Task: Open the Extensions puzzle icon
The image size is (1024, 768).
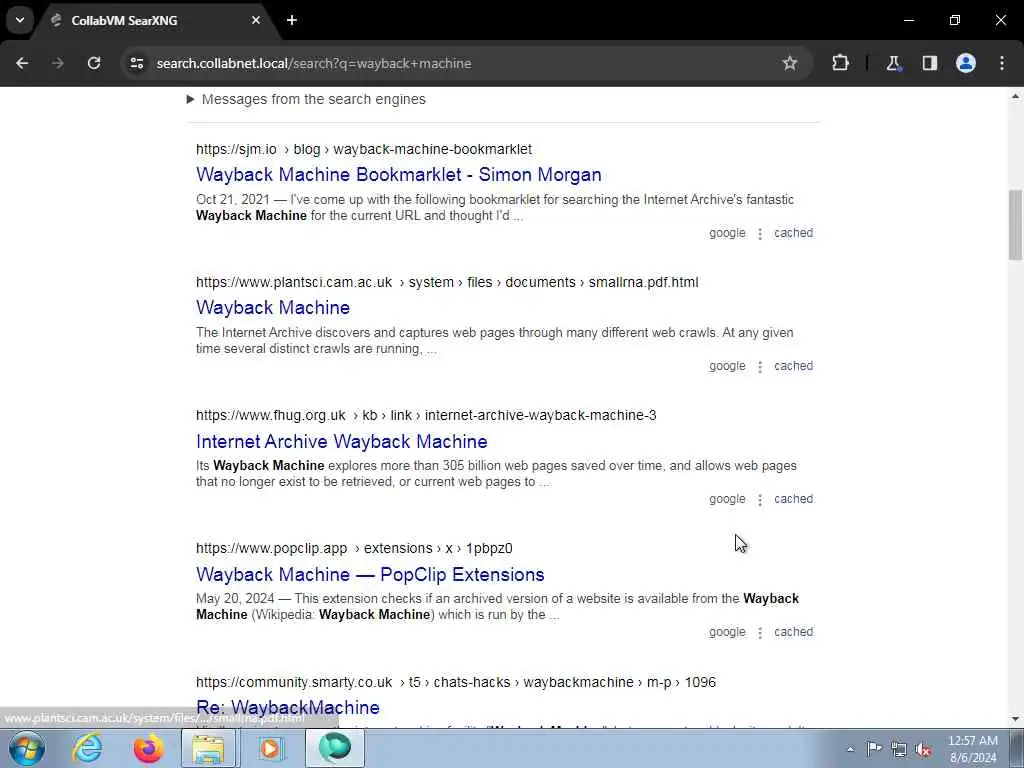Action: tap(840, 63)
